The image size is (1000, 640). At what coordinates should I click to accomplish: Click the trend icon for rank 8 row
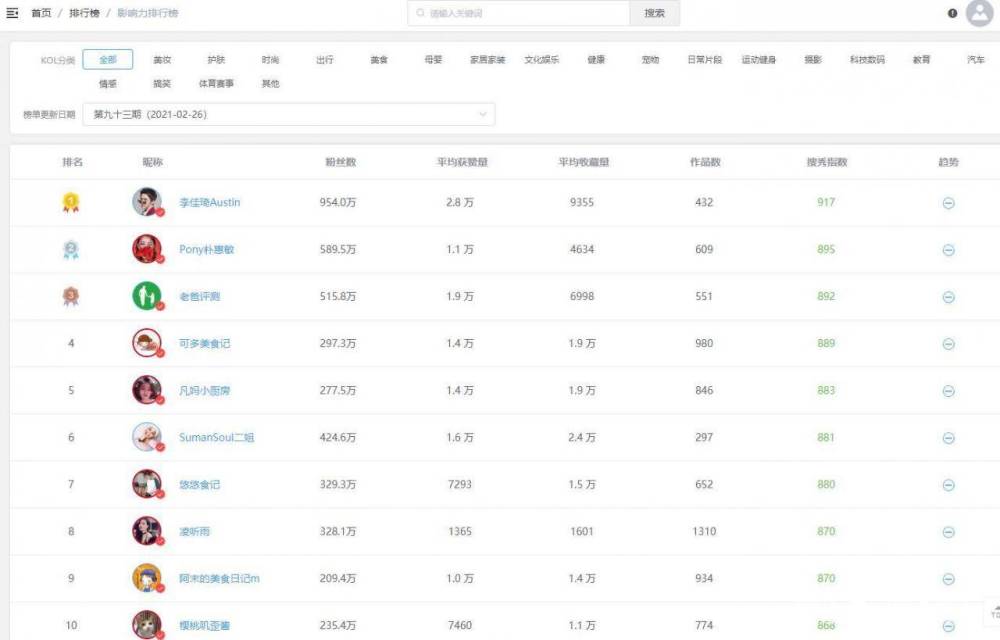coord(948,532)
